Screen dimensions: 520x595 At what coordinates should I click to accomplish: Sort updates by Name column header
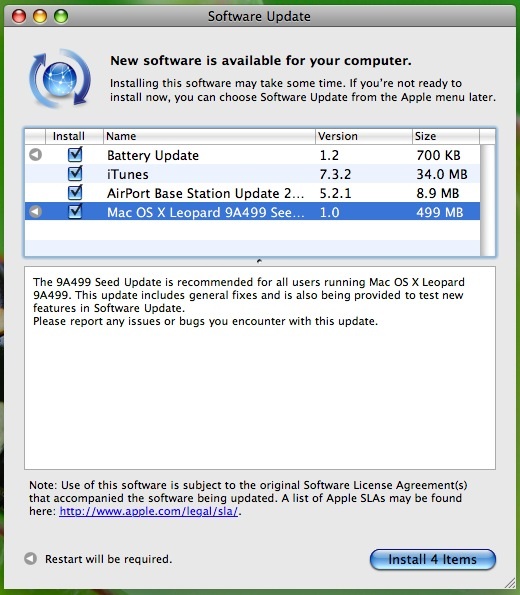point(209,136)
